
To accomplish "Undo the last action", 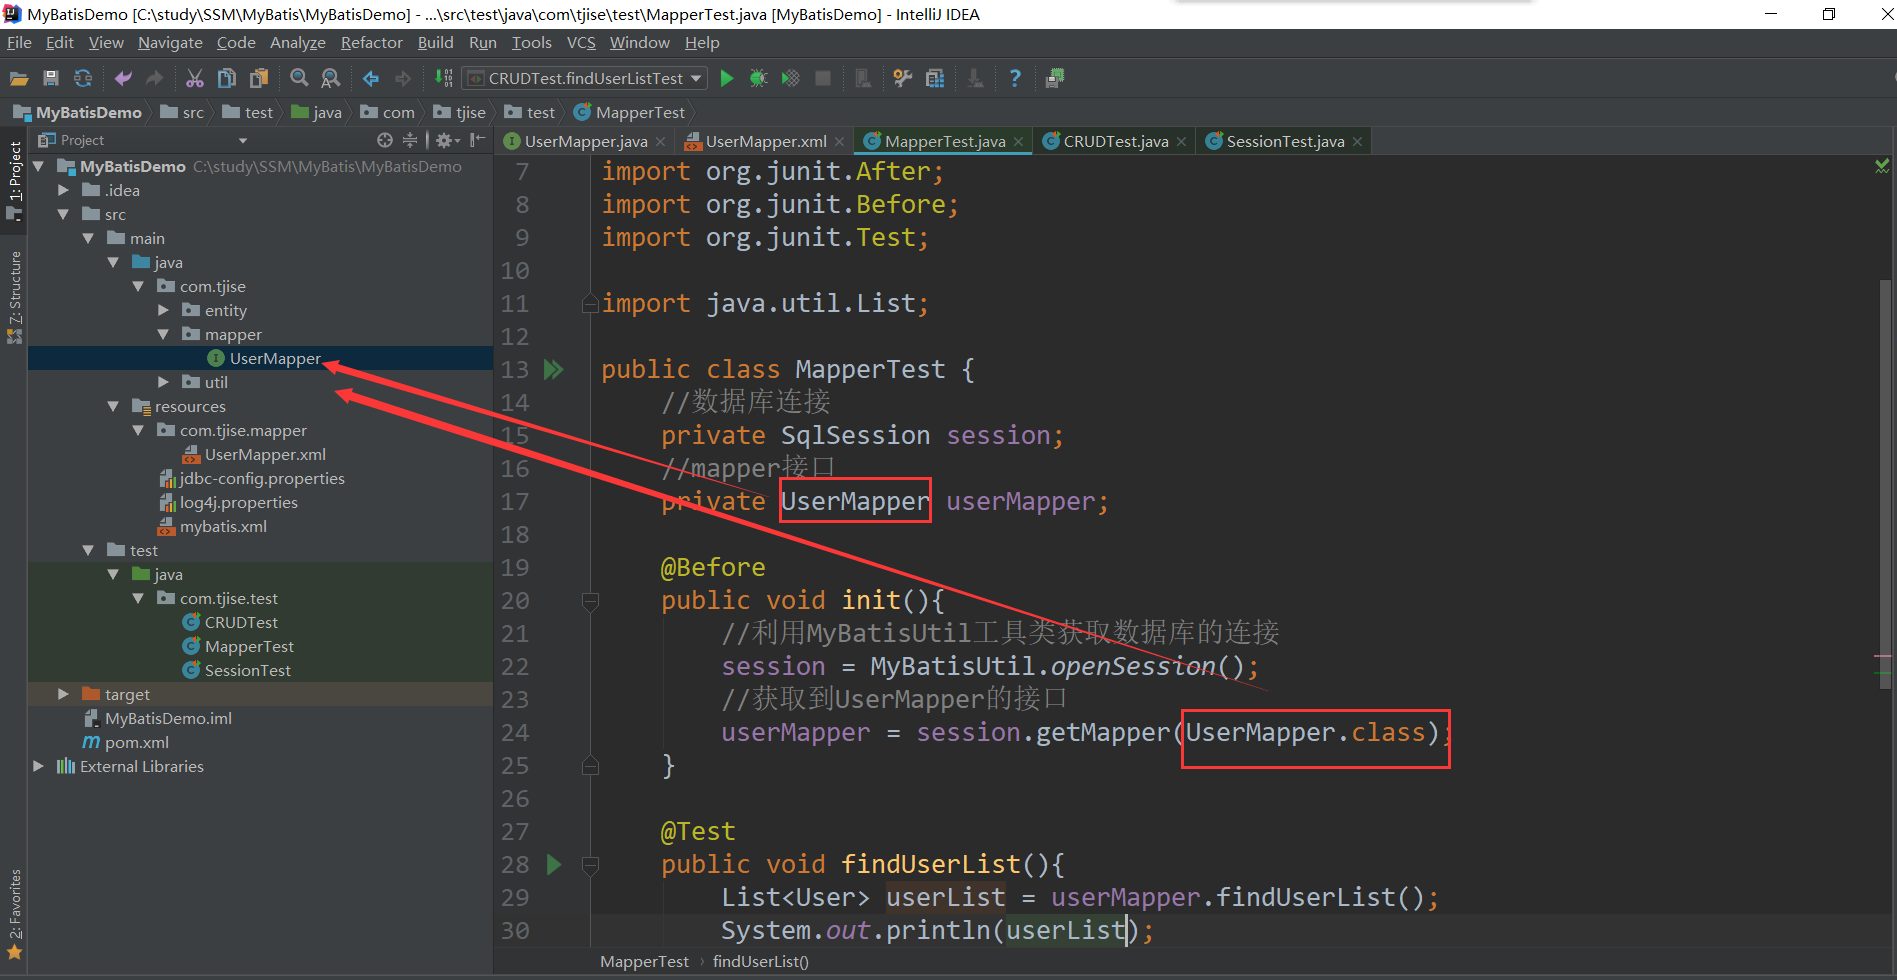I will pos(123,78).
